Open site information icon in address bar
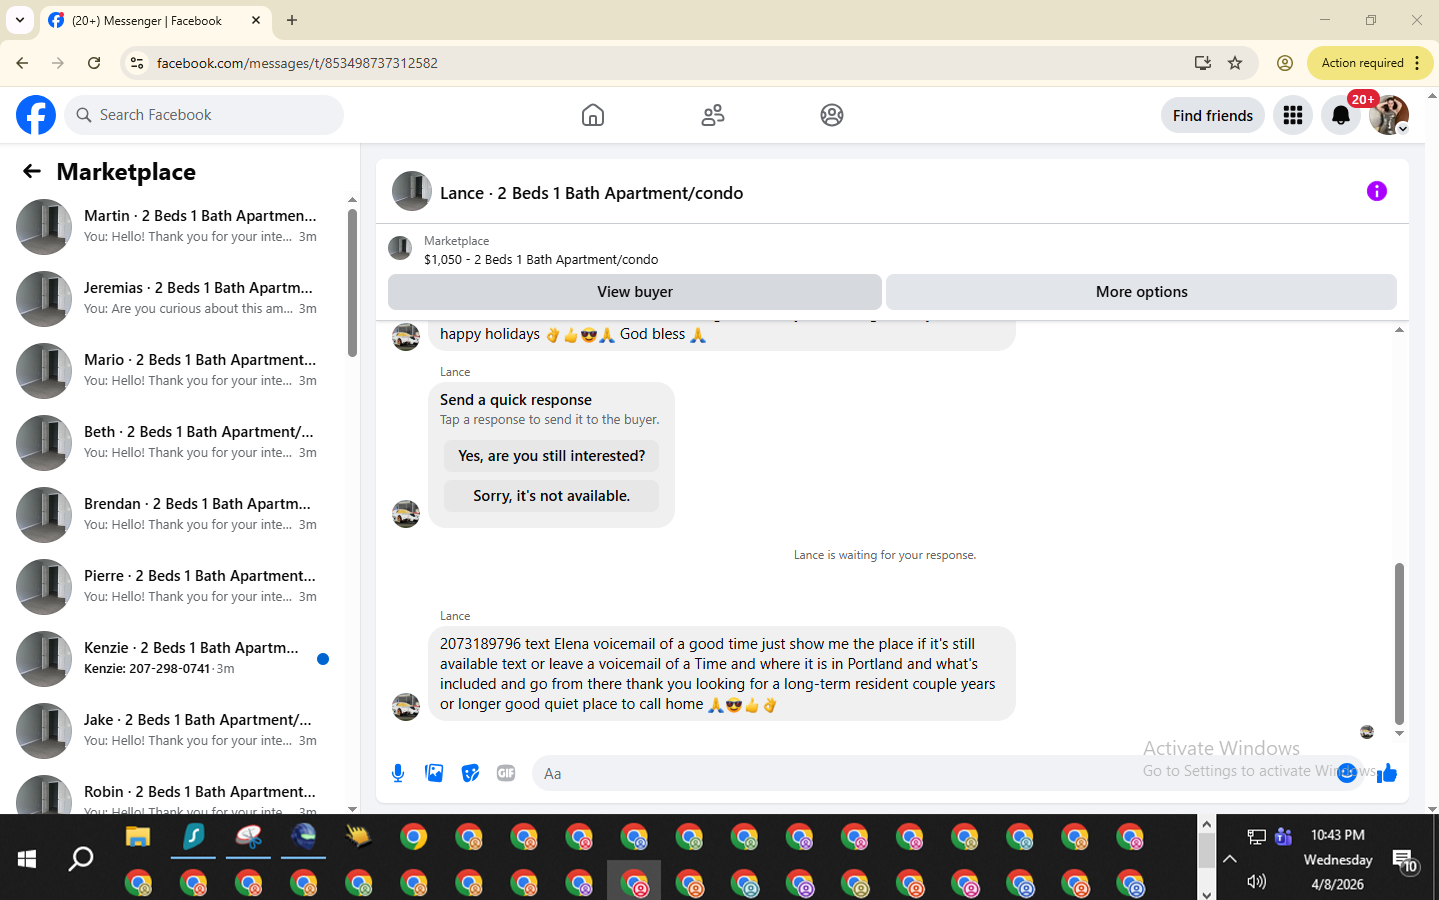The height and width of the screenshot is (900, 1439). [x=137, y=63]
